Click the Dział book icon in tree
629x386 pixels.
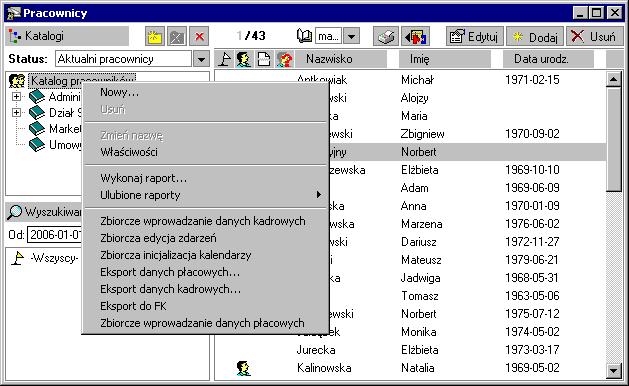click(x=37, y=113)
